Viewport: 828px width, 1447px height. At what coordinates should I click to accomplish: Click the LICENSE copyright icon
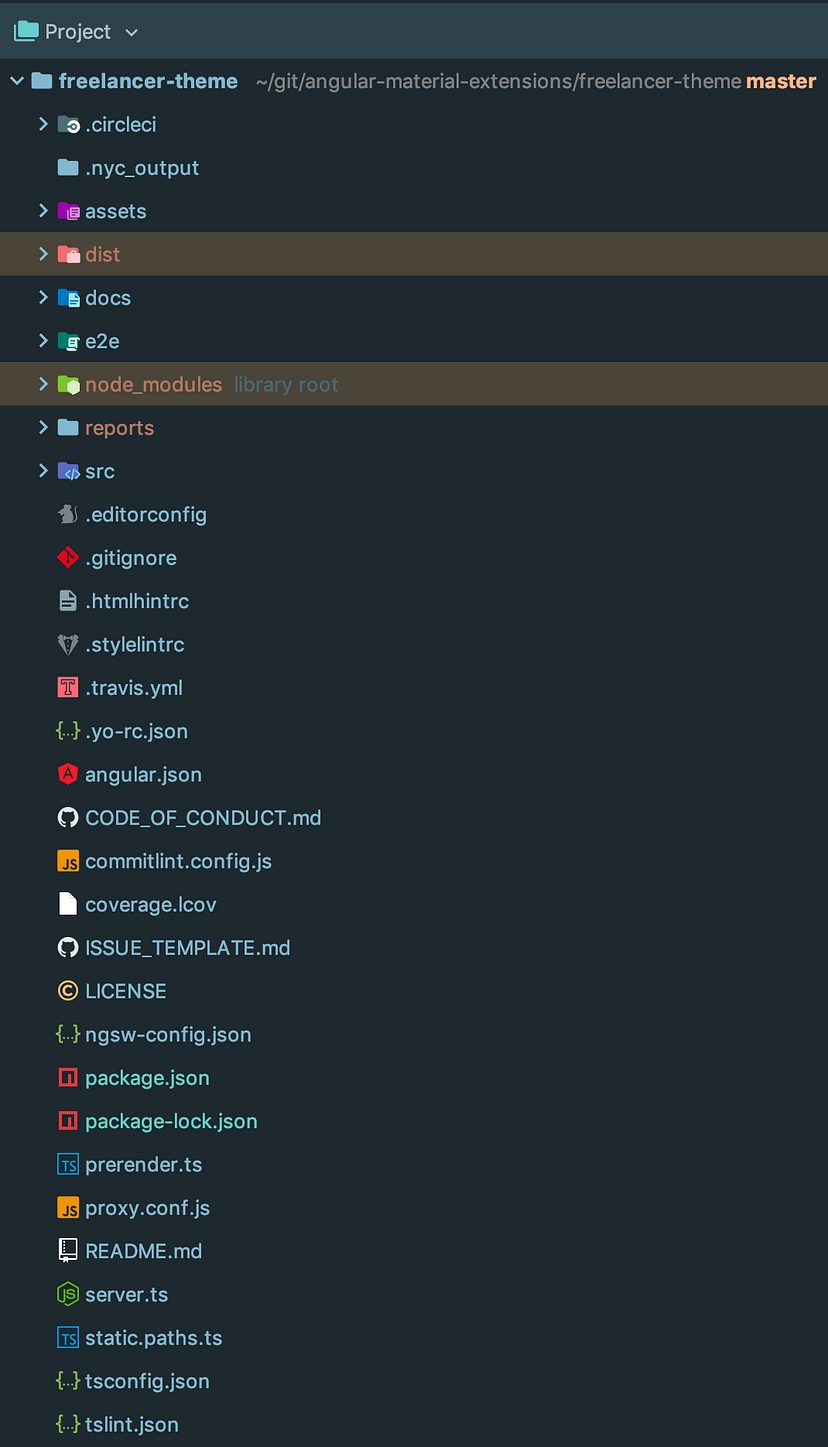point(67,990)
